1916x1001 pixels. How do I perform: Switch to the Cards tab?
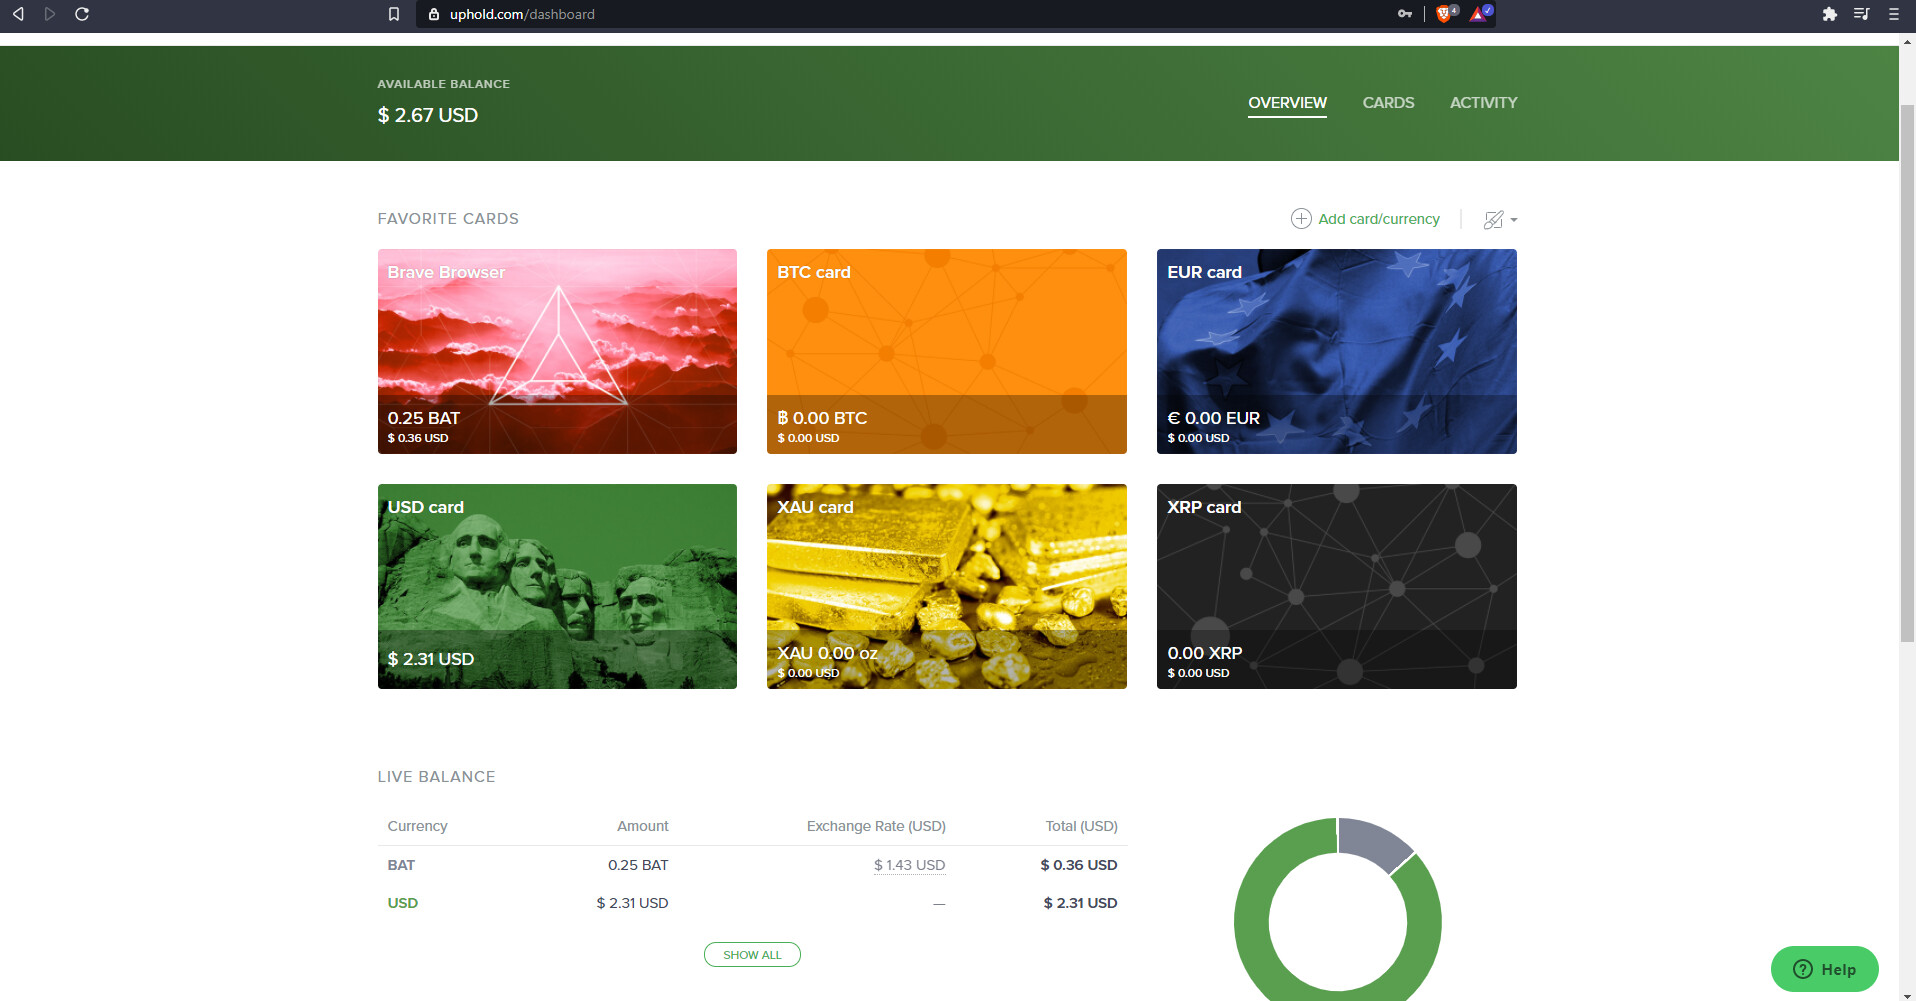(x=1388, y=103)
